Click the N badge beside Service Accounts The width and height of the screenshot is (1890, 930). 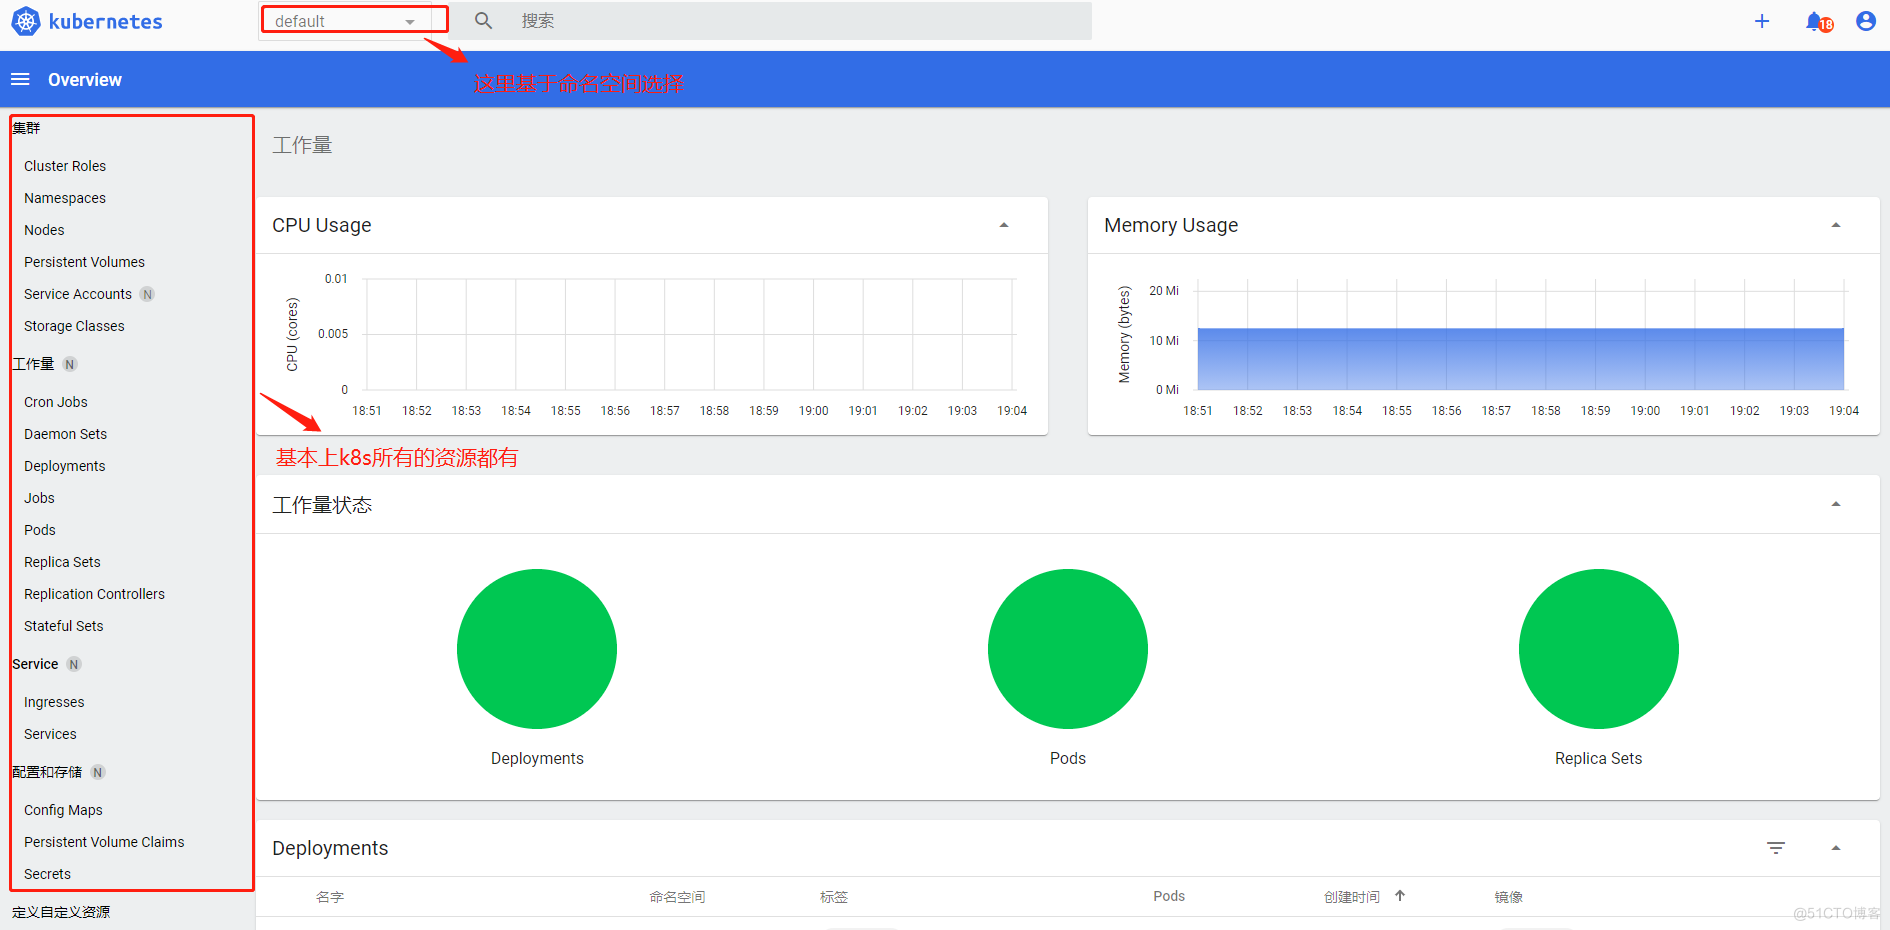(147, 294)
